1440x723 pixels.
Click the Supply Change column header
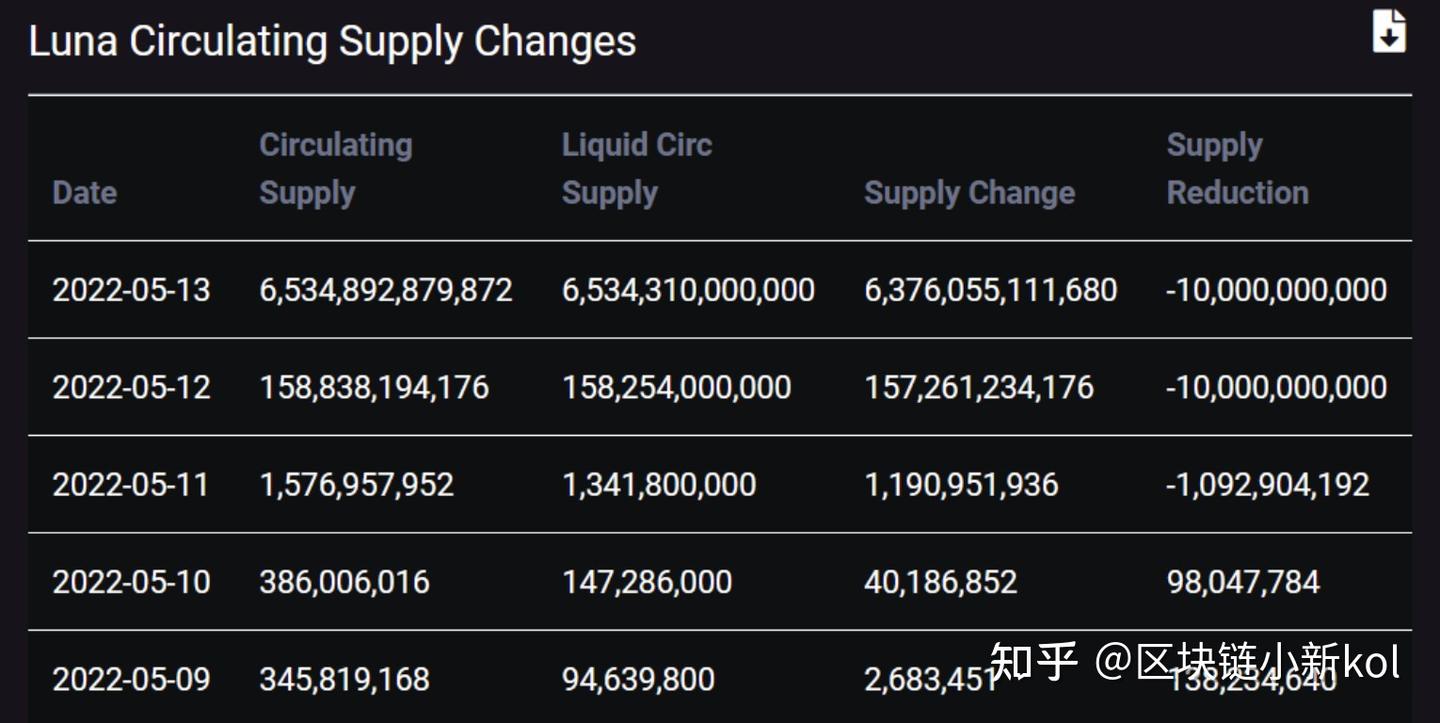[969, 192]
